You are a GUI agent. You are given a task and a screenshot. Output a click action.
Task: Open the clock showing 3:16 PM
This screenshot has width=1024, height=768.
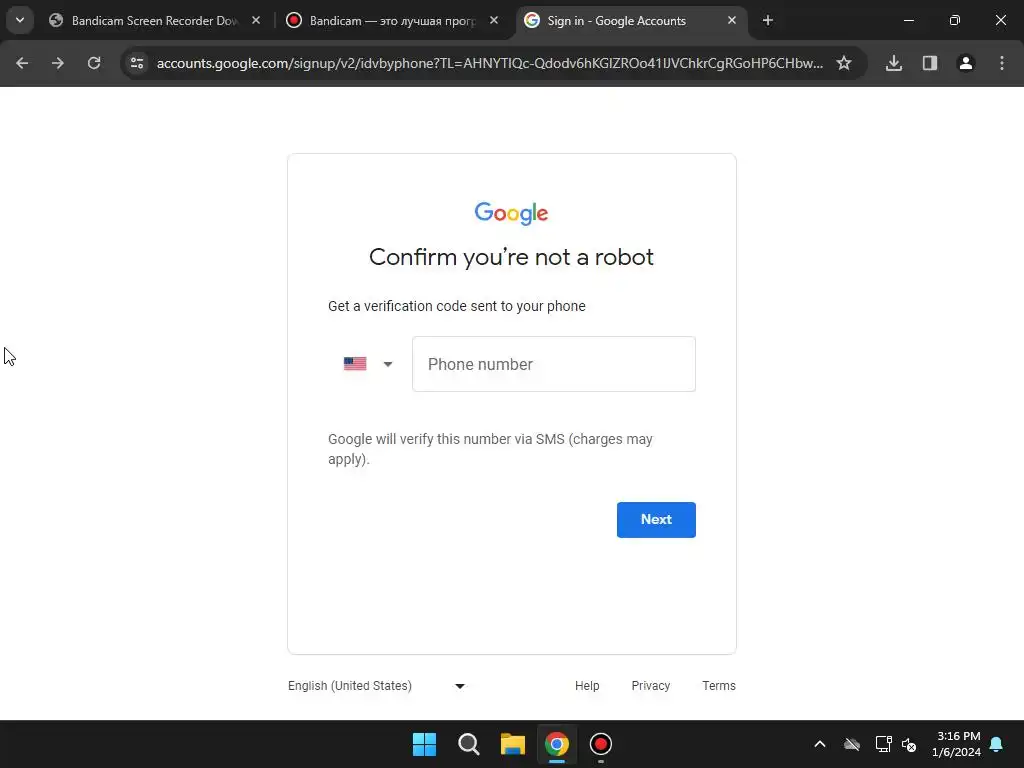[957, 744]
